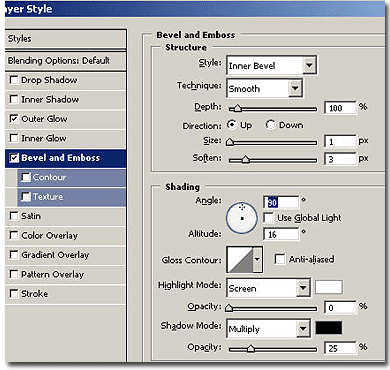Click the Soften px input field
The image size is (390, 370).
tap(340, 159)
